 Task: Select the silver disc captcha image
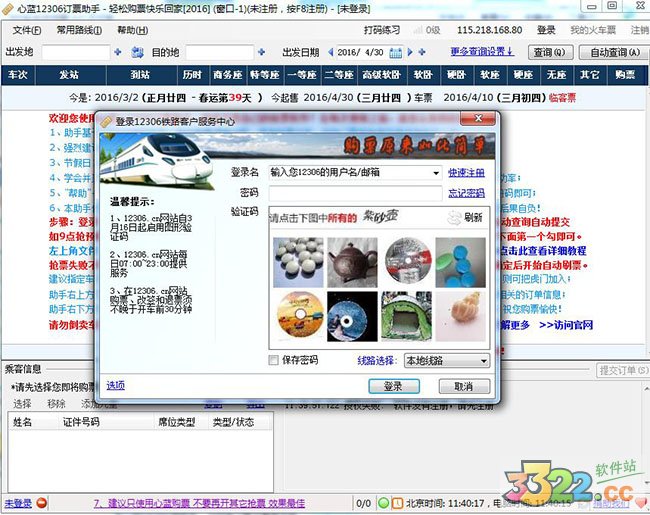406,262
